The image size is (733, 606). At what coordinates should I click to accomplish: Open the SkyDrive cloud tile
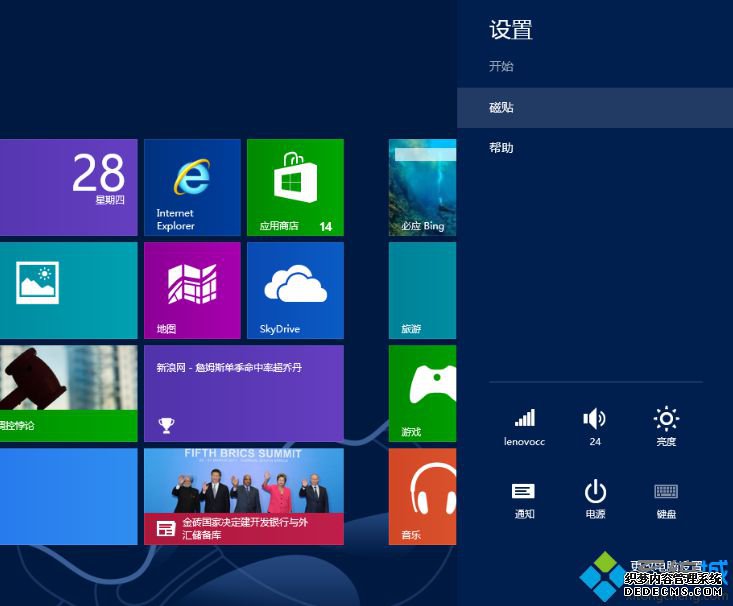pos(295,290)
